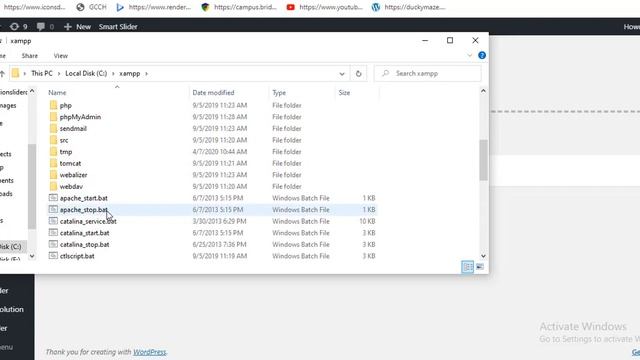Click the src folder icon
This screenshot has width=640, height=360.
coord(53,140)
